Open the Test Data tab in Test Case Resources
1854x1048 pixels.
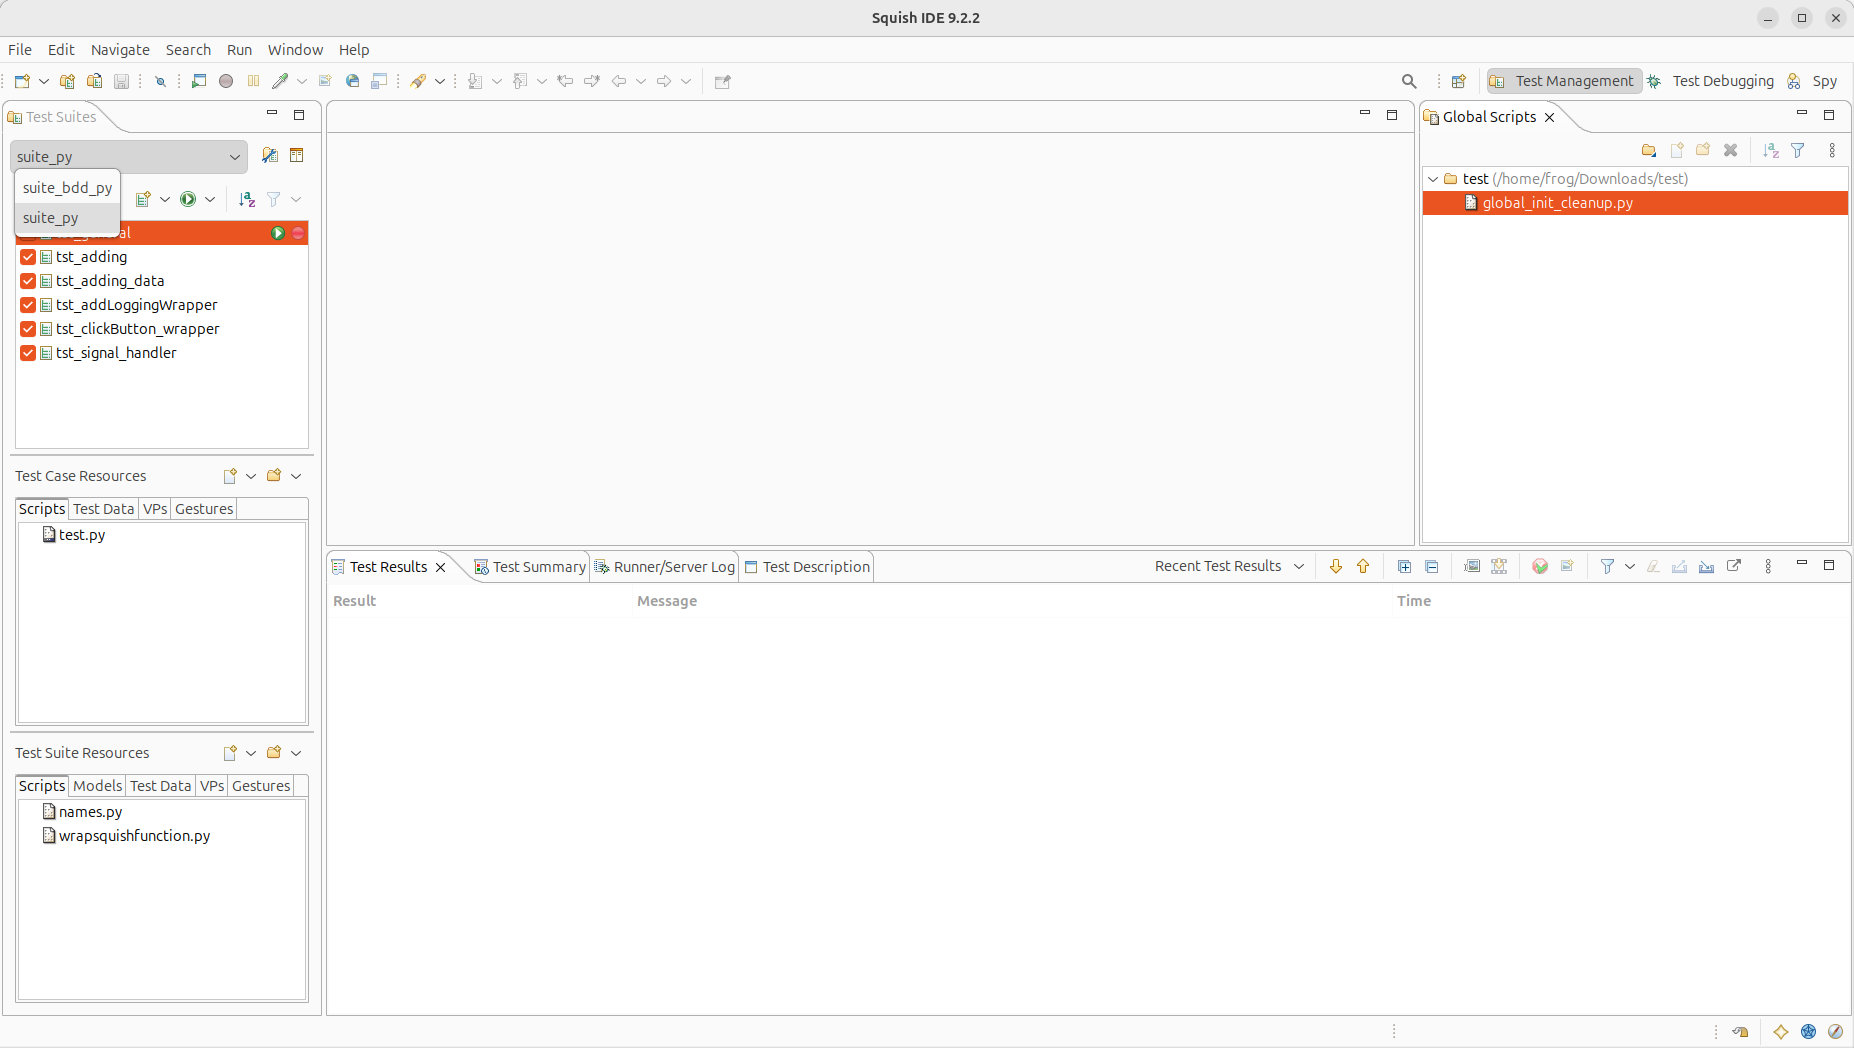click(103, 509)
